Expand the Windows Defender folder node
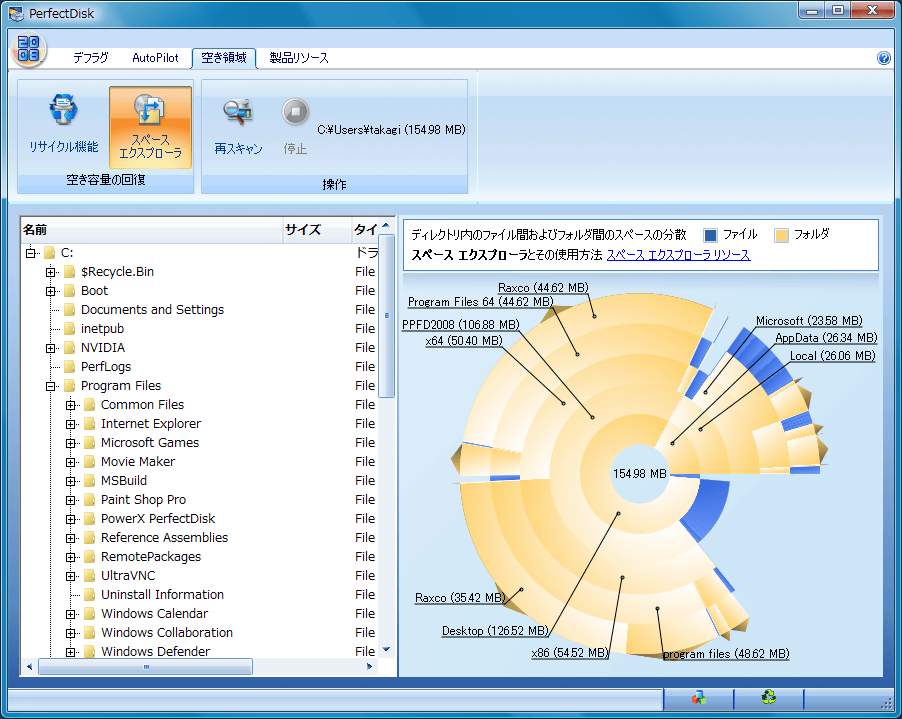The height and width of the screenshot is (719, 902). [70, 652]
